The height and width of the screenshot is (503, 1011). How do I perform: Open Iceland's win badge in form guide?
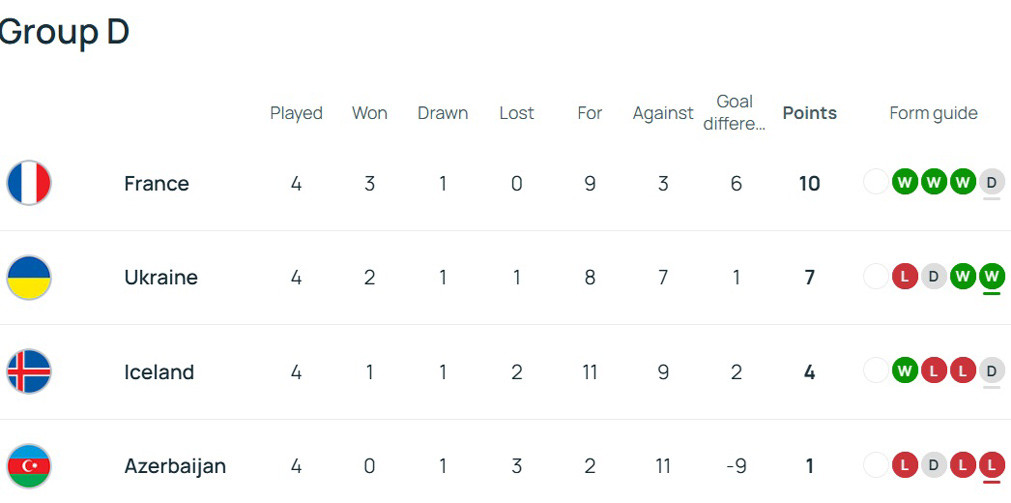(x=904, y=371)
